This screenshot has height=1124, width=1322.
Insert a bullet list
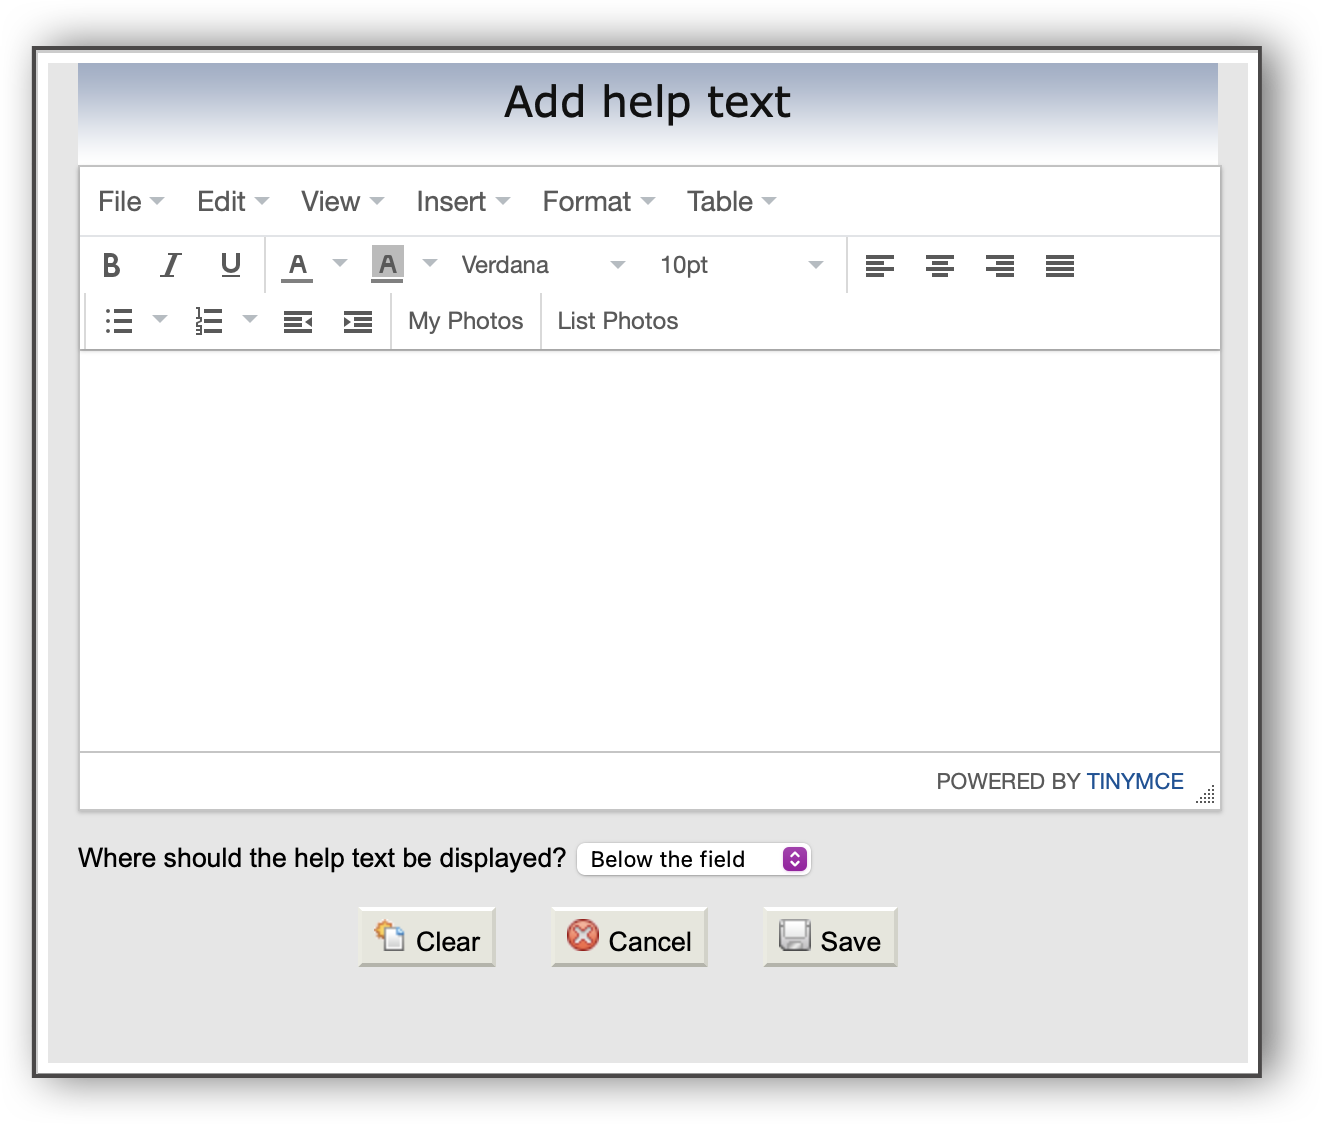tap(119, 321)
